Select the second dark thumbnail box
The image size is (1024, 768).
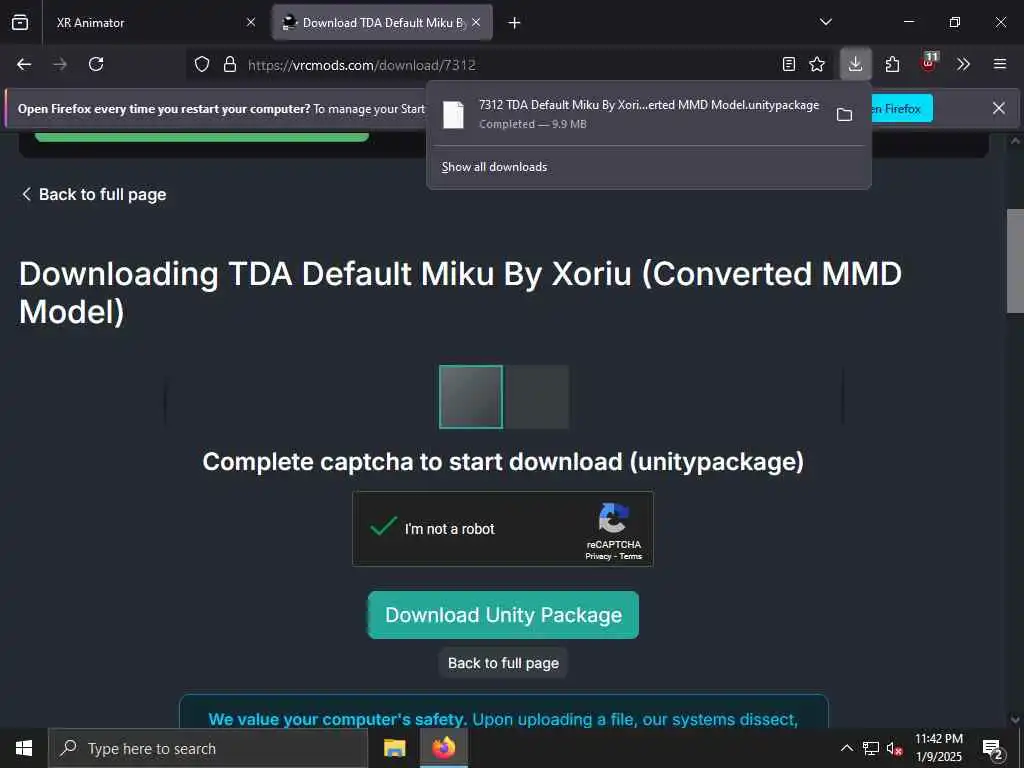(537, 397)
